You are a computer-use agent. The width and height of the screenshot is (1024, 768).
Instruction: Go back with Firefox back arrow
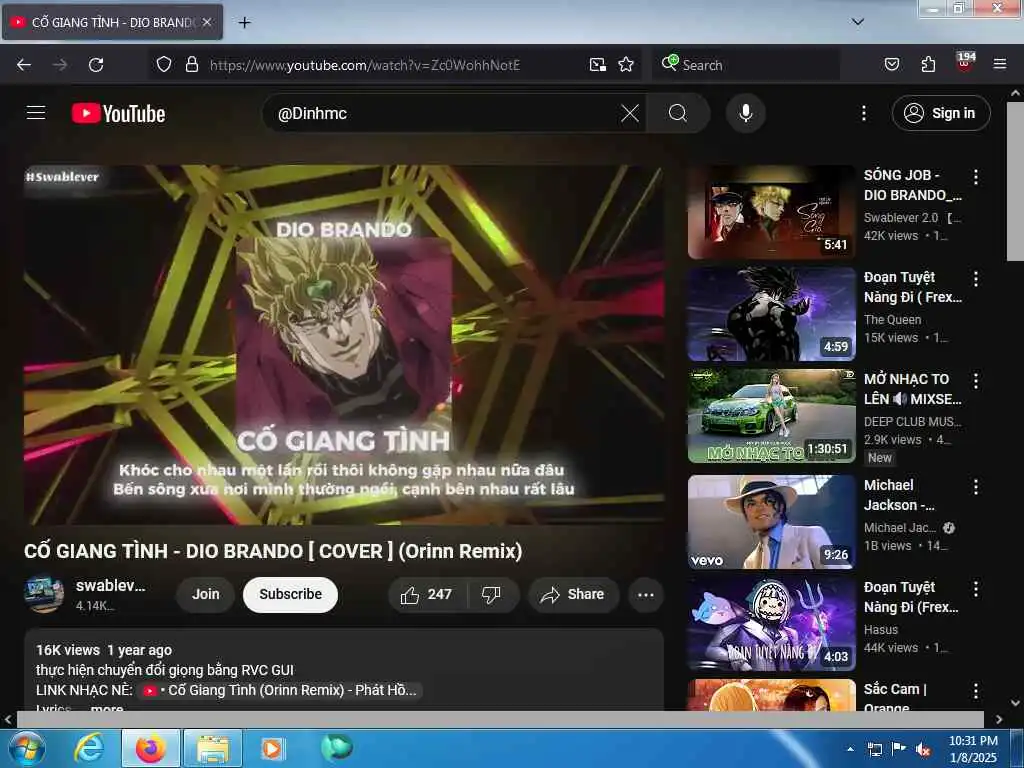tap(24, 65)
